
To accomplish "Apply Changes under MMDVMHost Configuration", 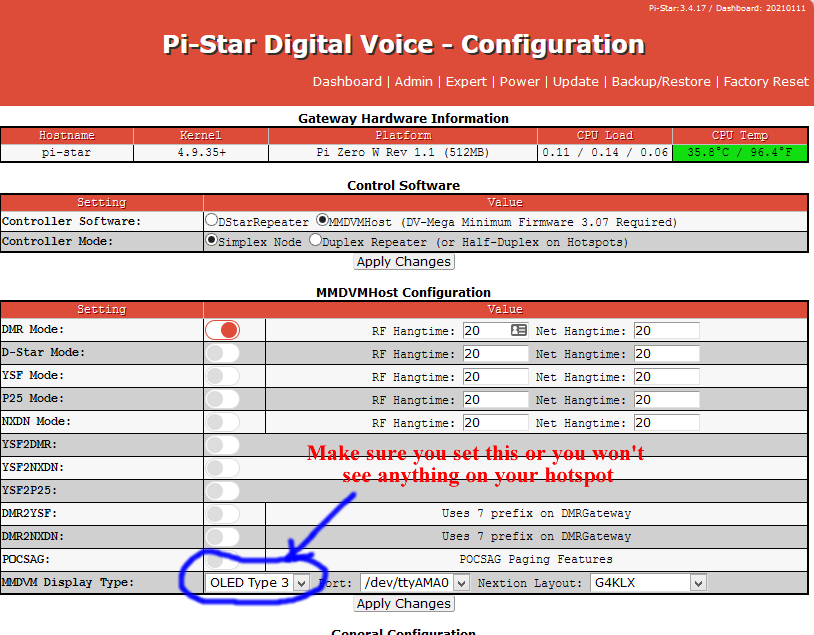I will [404, 604].
